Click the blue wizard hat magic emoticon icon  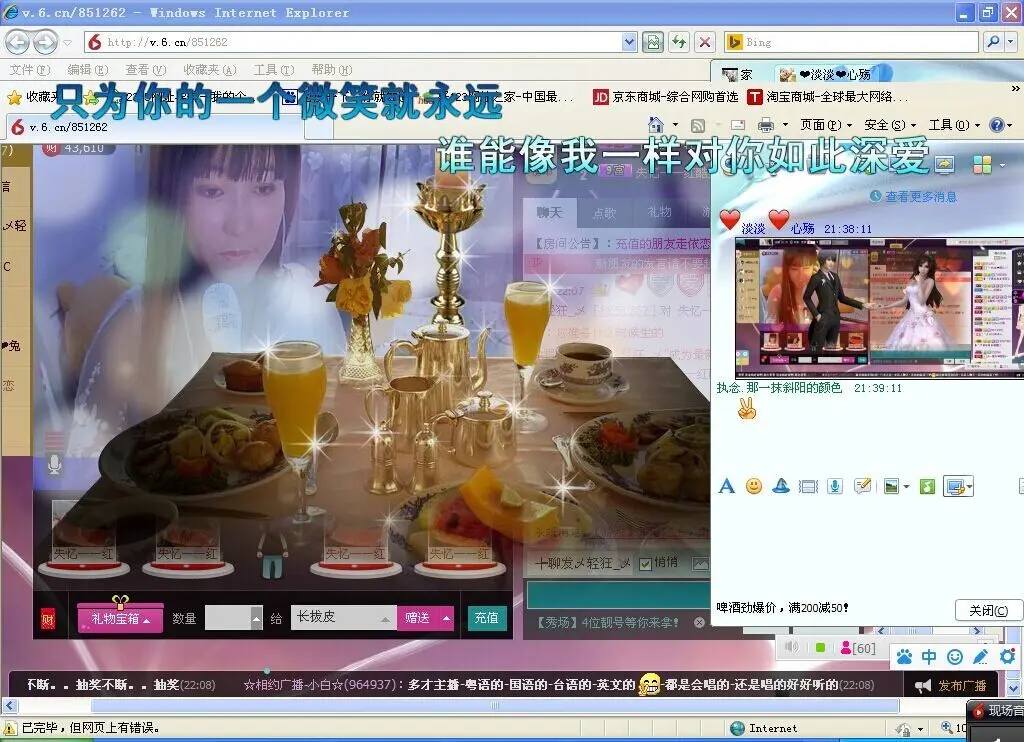tap(780, 486)
